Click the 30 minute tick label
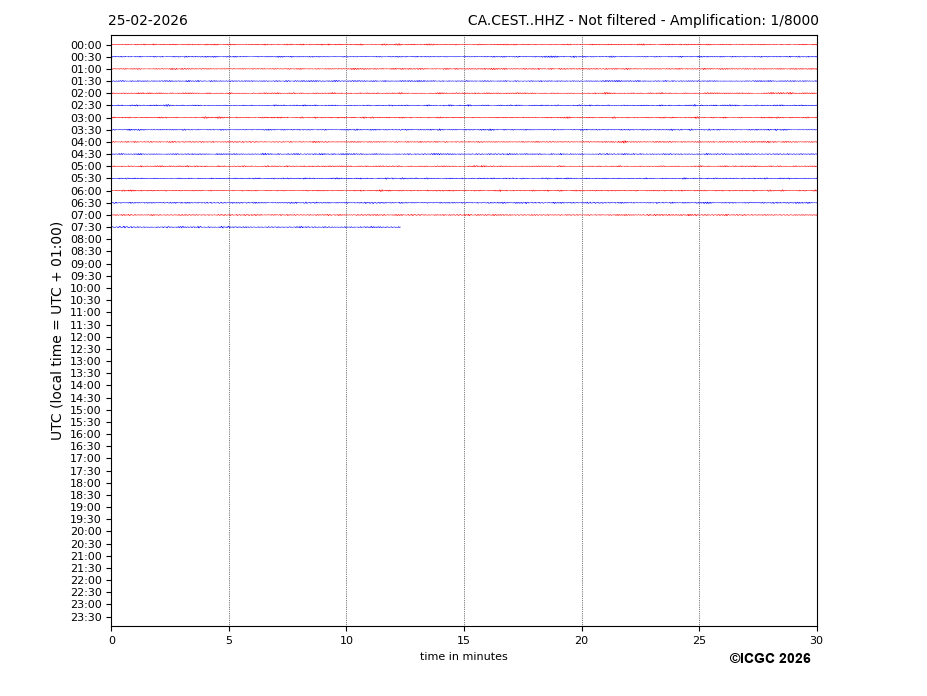Image resolution: width=927 pixels, height=696 pixels. 816,641
